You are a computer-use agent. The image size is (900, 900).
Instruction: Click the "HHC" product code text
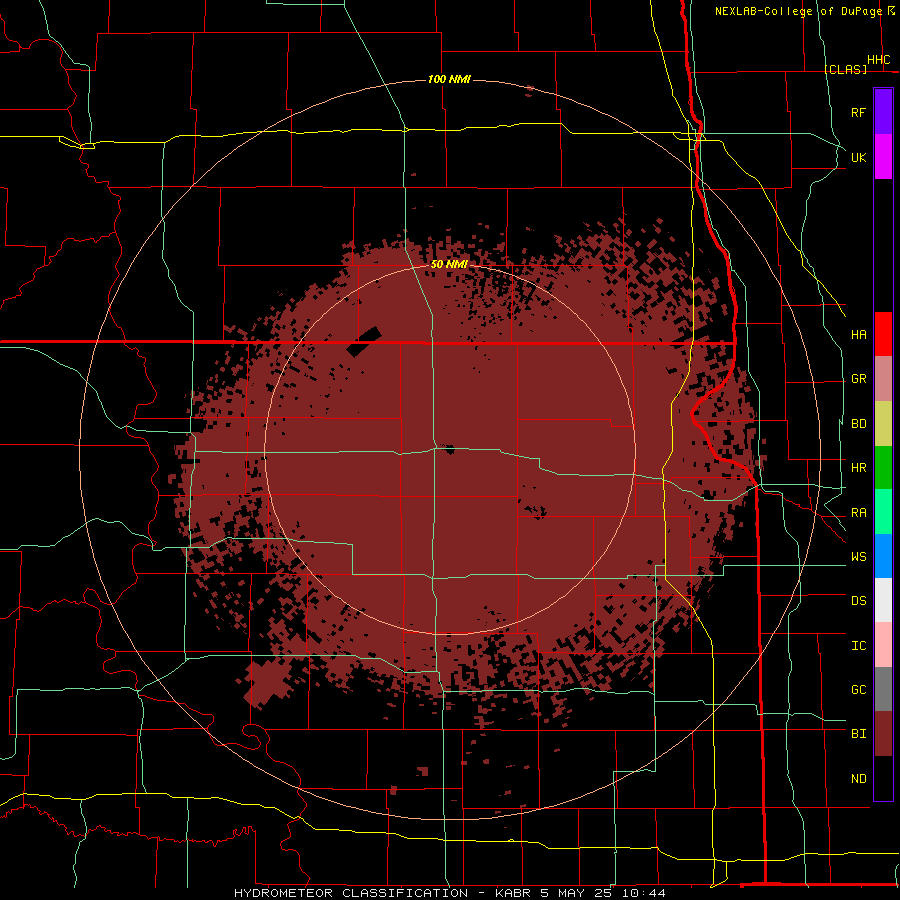(878, 60)
